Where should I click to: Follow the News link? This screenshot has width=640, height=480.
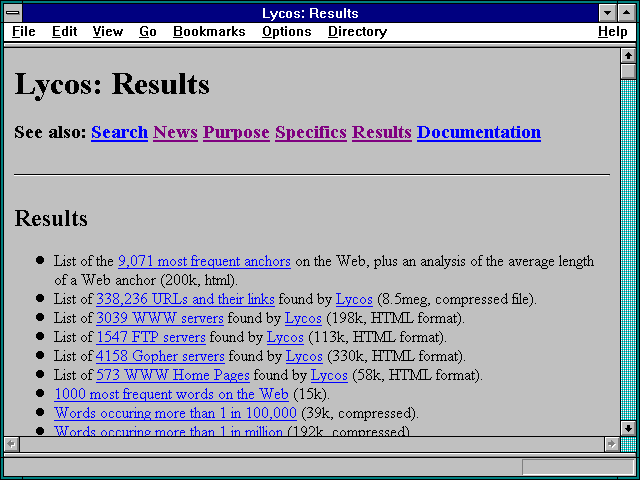tap(176, 132)
